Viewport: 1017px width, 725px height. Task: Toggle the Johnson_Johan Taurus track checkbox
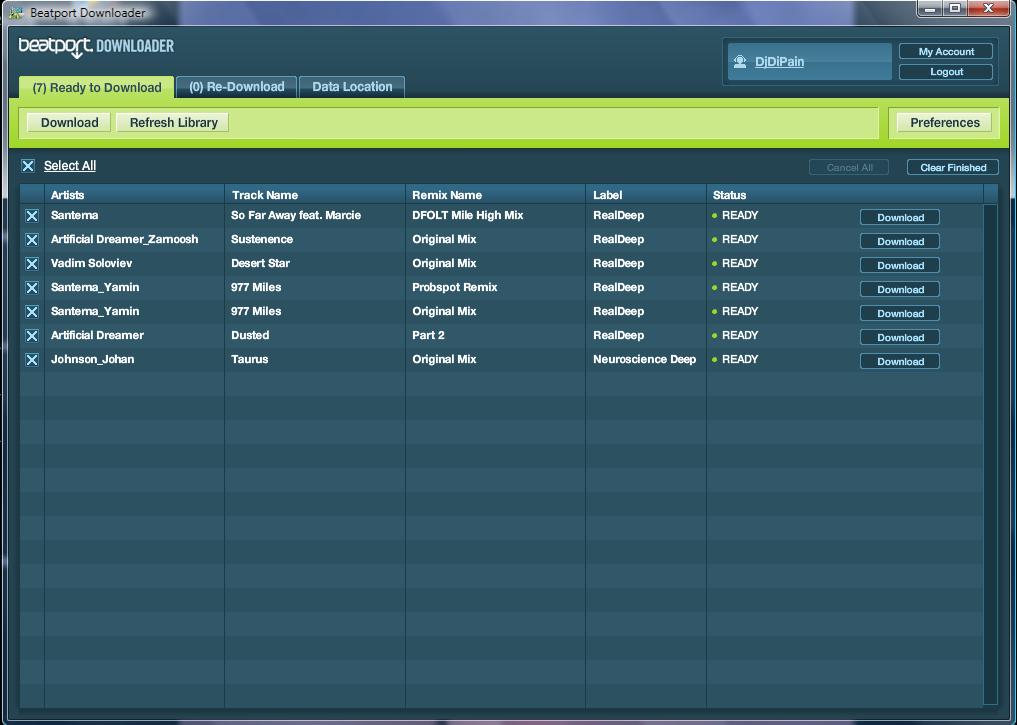[x=32, y=360]
